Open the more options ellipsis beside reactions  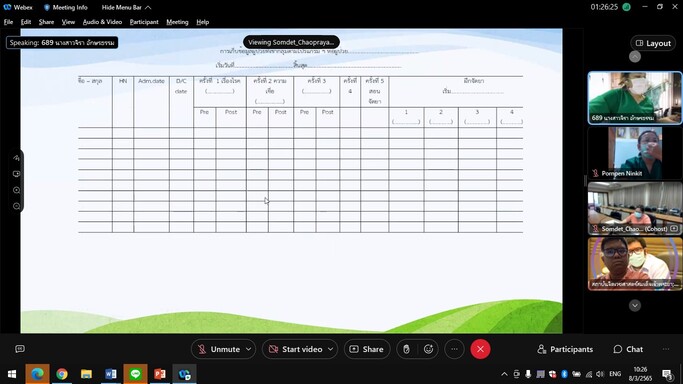pos(454,349)
